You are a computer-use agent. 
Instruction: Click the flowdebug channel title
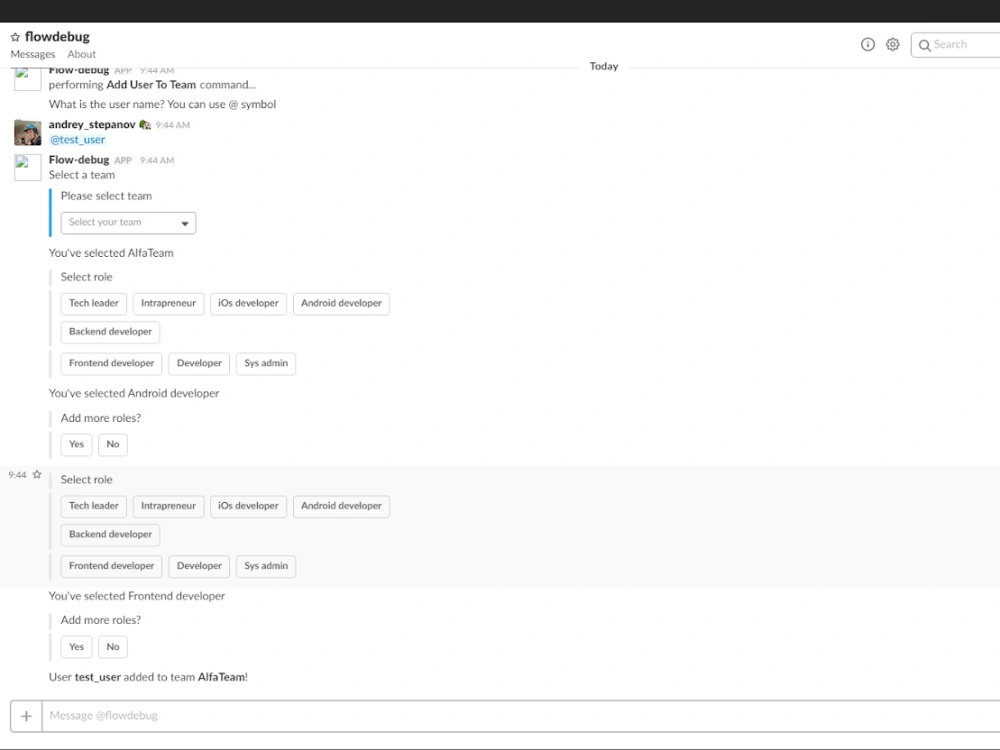[x=57, y=37]
